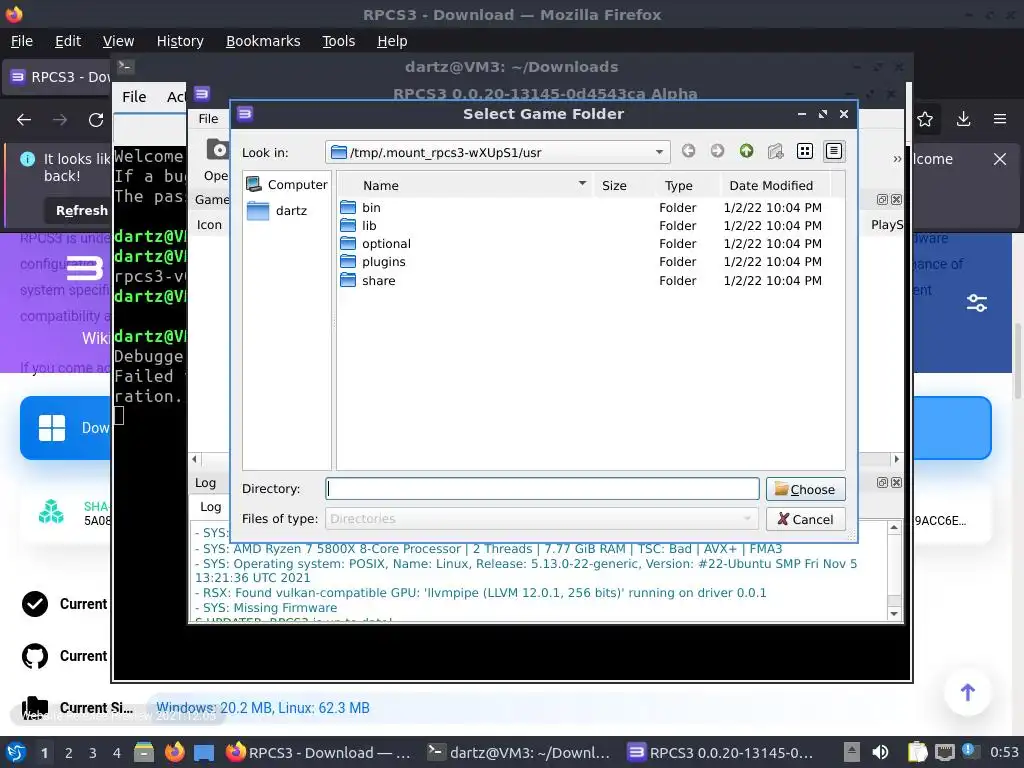1024x768 pixels.
Task: Switch file dialog to list view
Action: tap(805, 152)
